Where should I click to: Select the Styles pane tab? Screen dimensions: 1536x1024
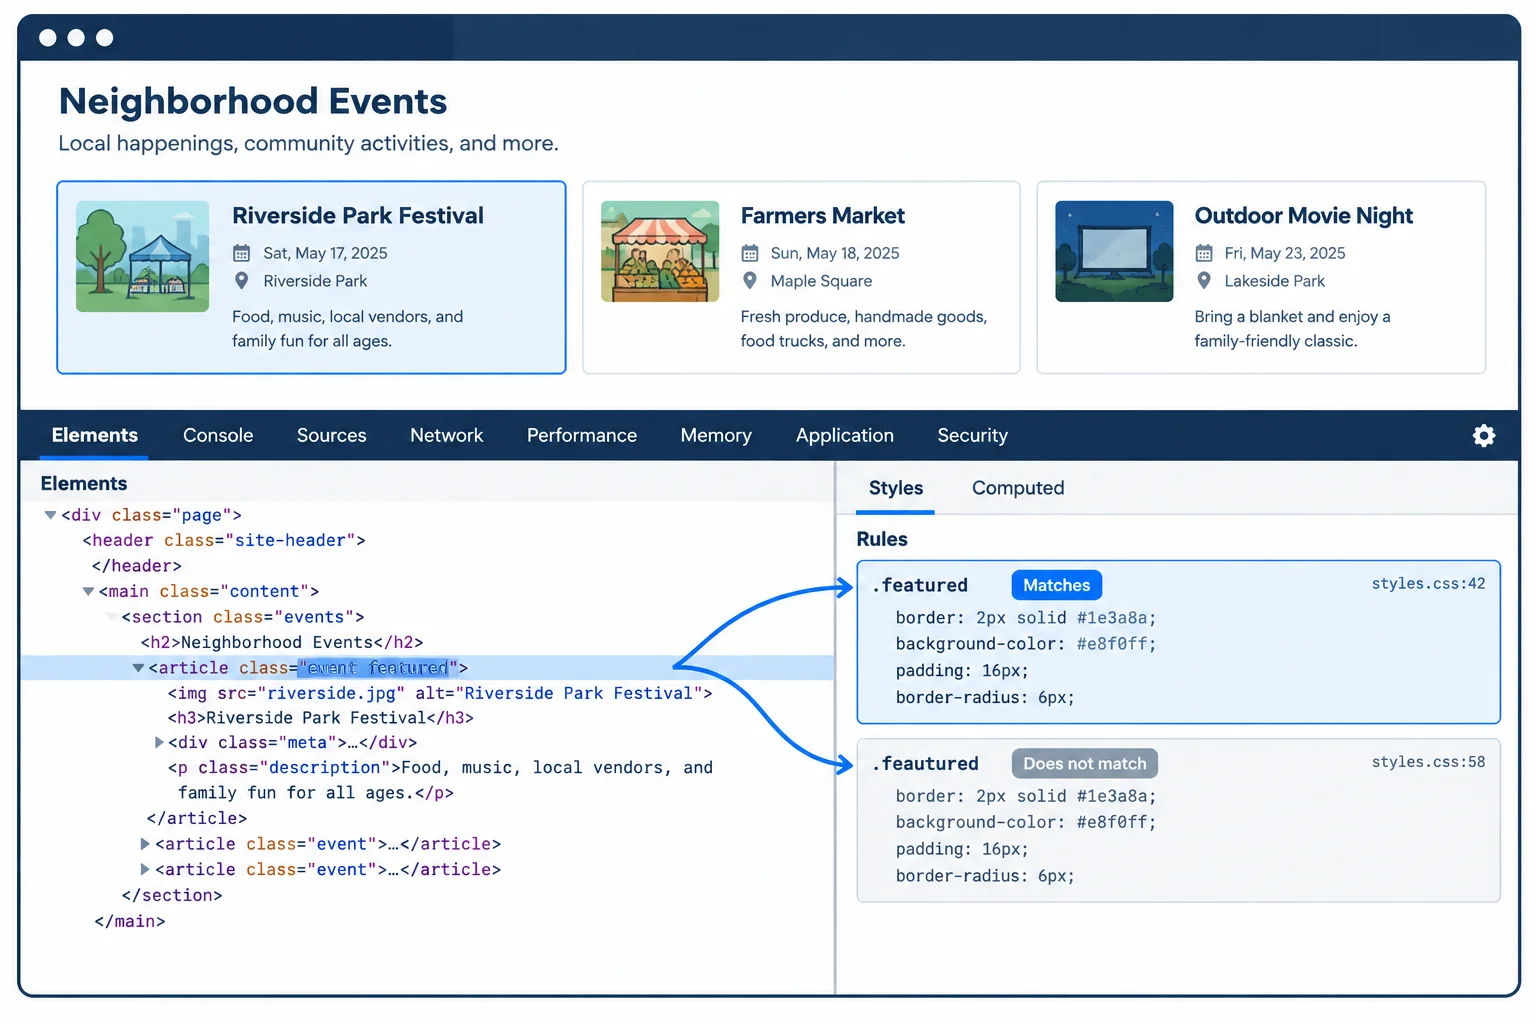[896, 488]
